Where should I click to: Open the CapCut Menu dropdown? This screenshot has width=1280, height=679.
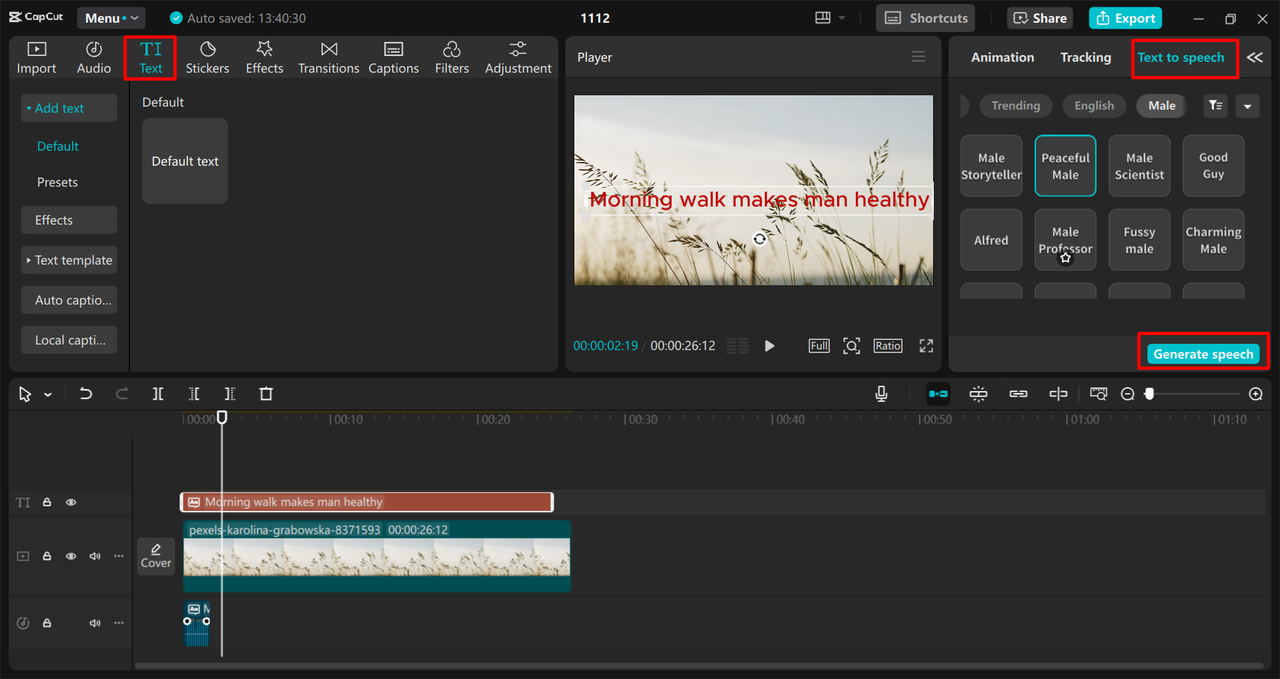(111, 18)
